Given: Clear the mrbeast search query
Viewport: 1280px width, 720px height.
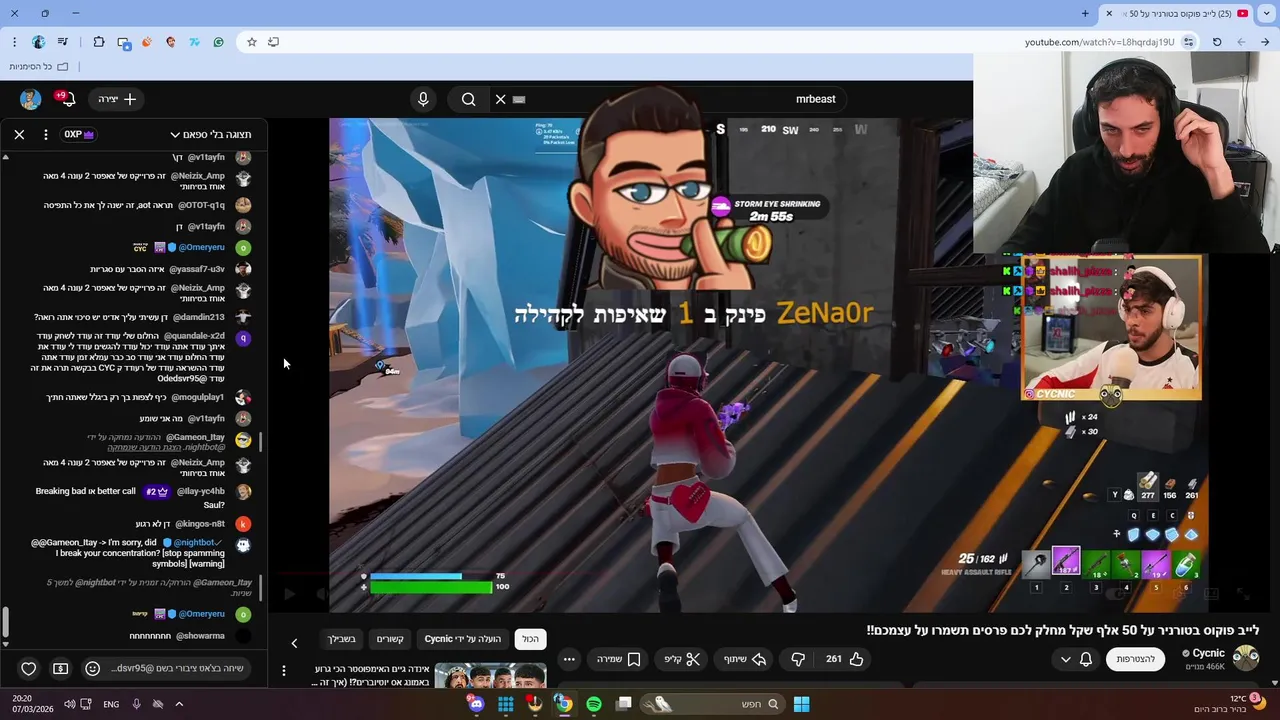Looking at the screenshot, I should (x=501, y=99).
